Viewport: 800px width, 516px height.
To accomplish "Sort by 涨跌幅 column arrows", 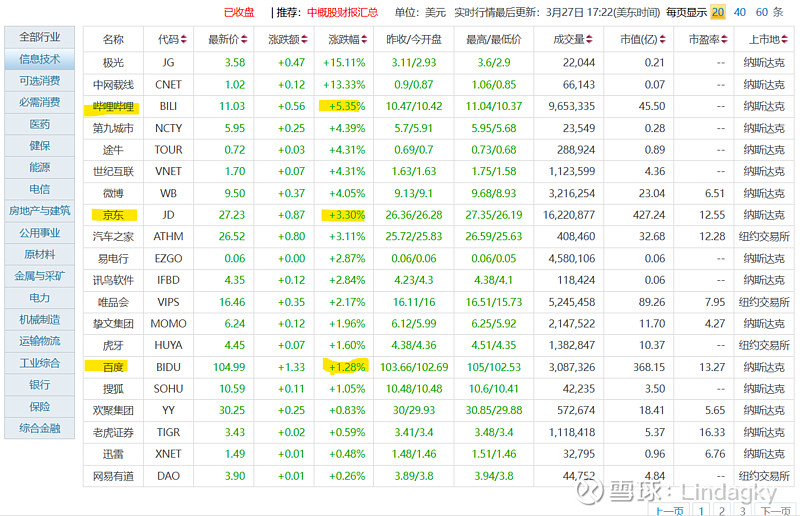I will click(x=364, y=39).
